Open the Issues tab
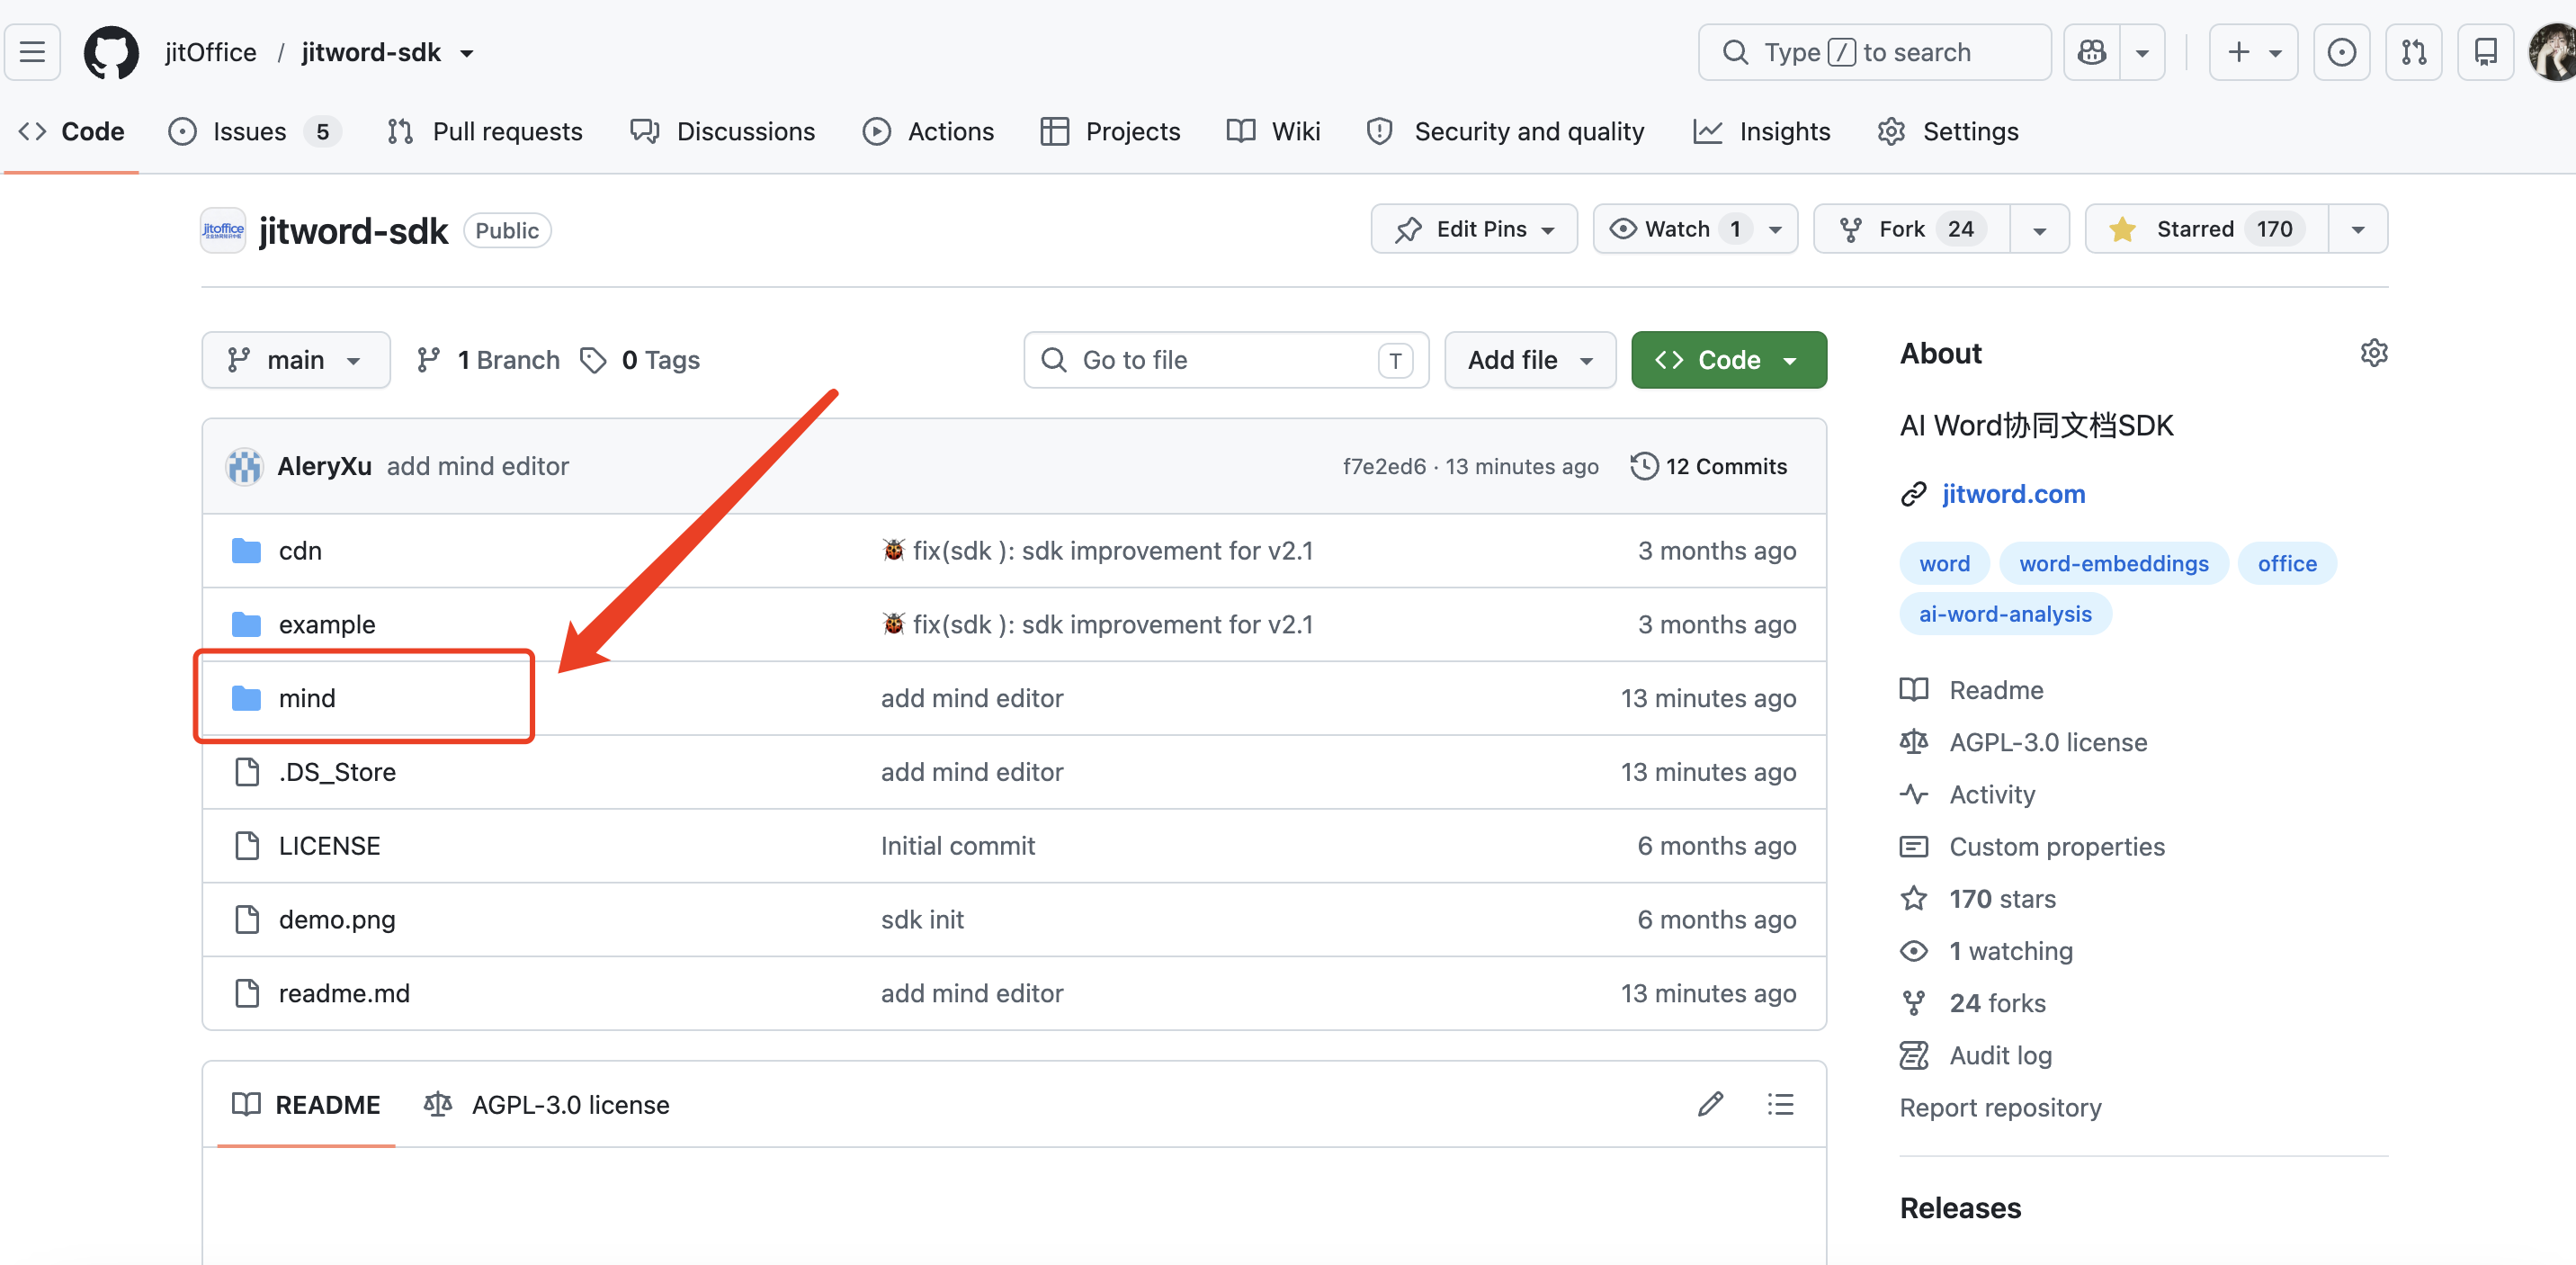This screenshot has height=1265, width=2576. point(254,131)
